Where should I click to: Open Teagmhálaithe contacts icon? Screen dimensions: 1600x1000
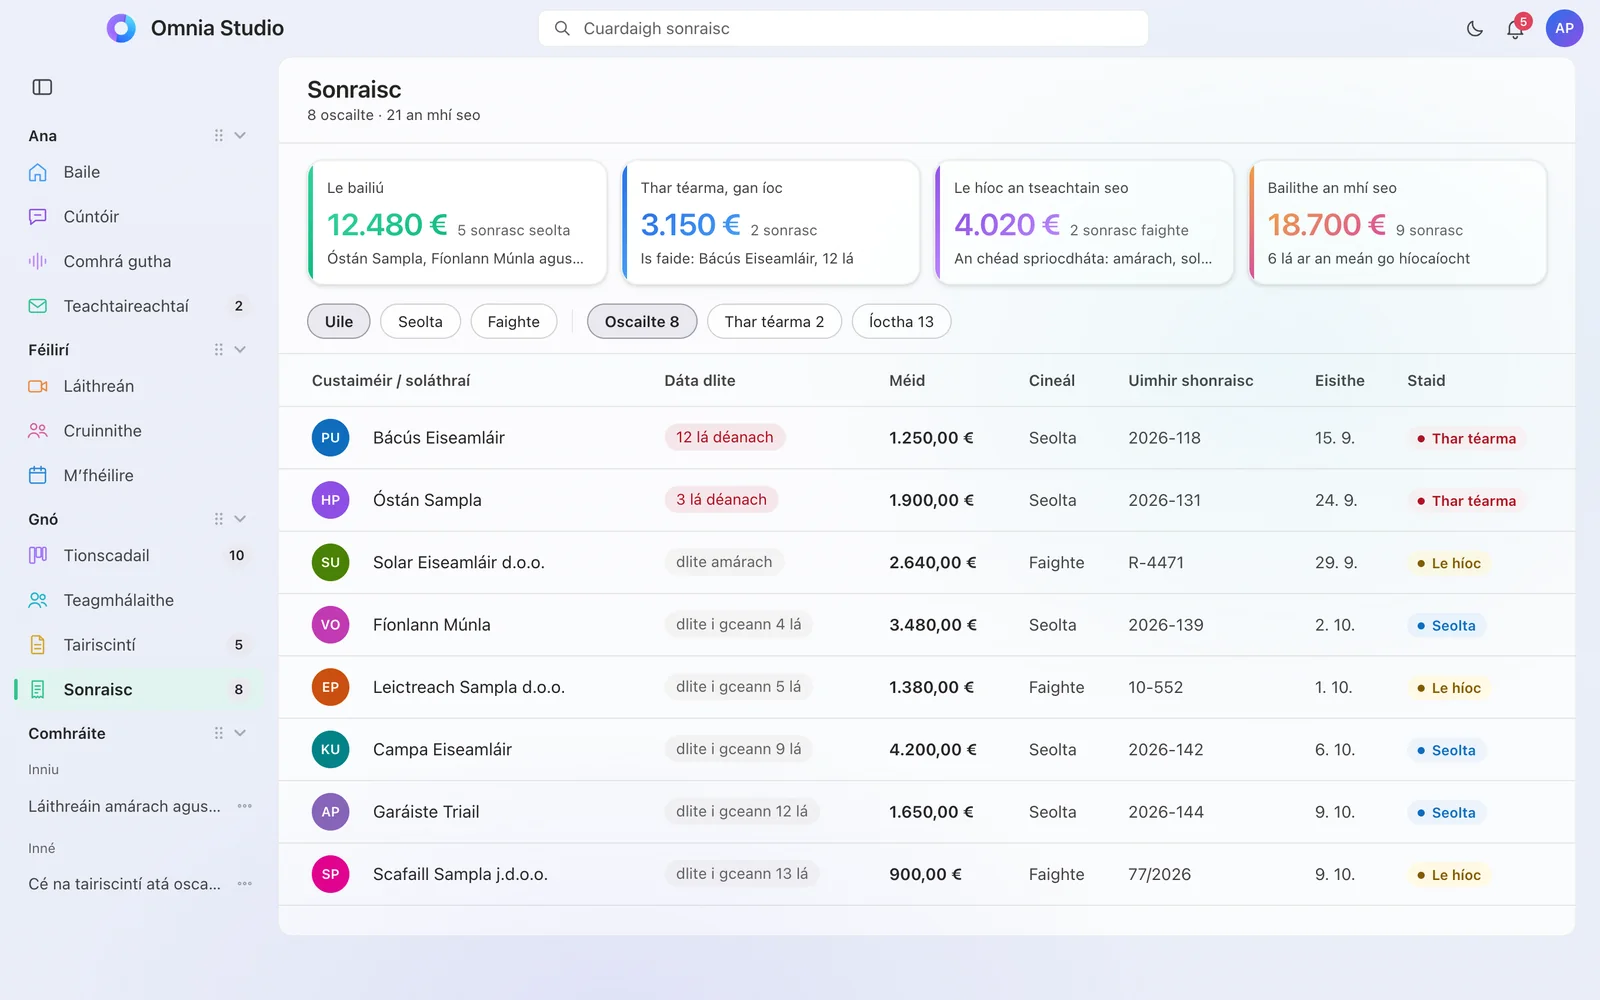point(38,600)
